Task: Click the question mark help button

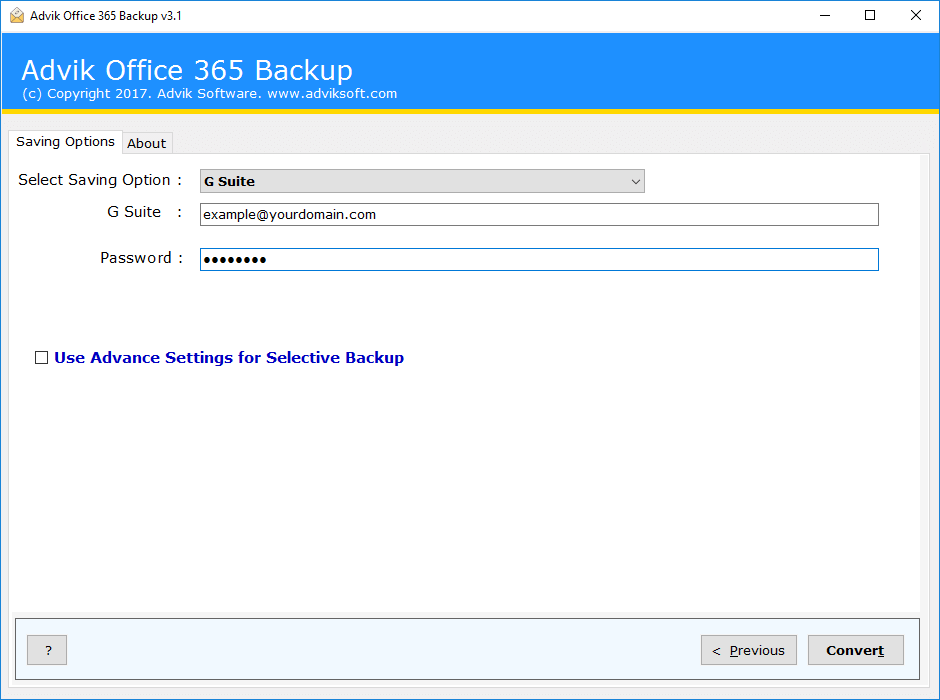Action: click(x=47, y=650)
